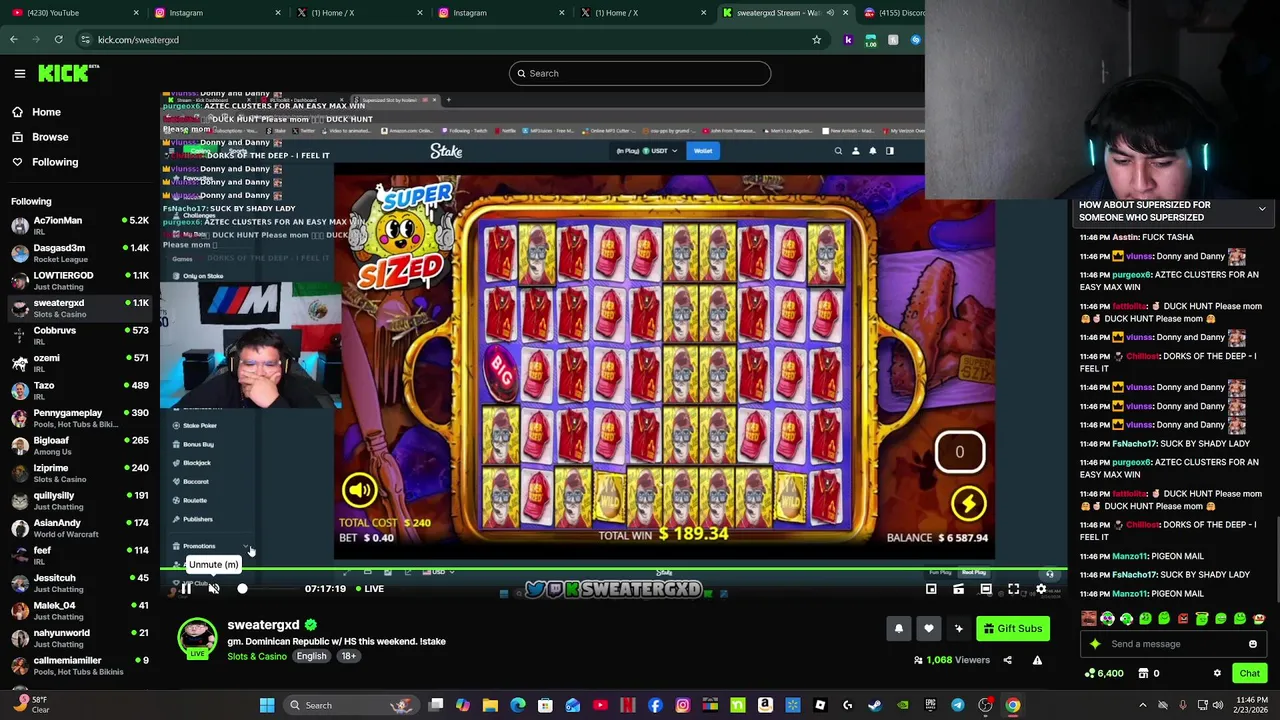
Task: Pause the stream video
Action: coord(186,589)
